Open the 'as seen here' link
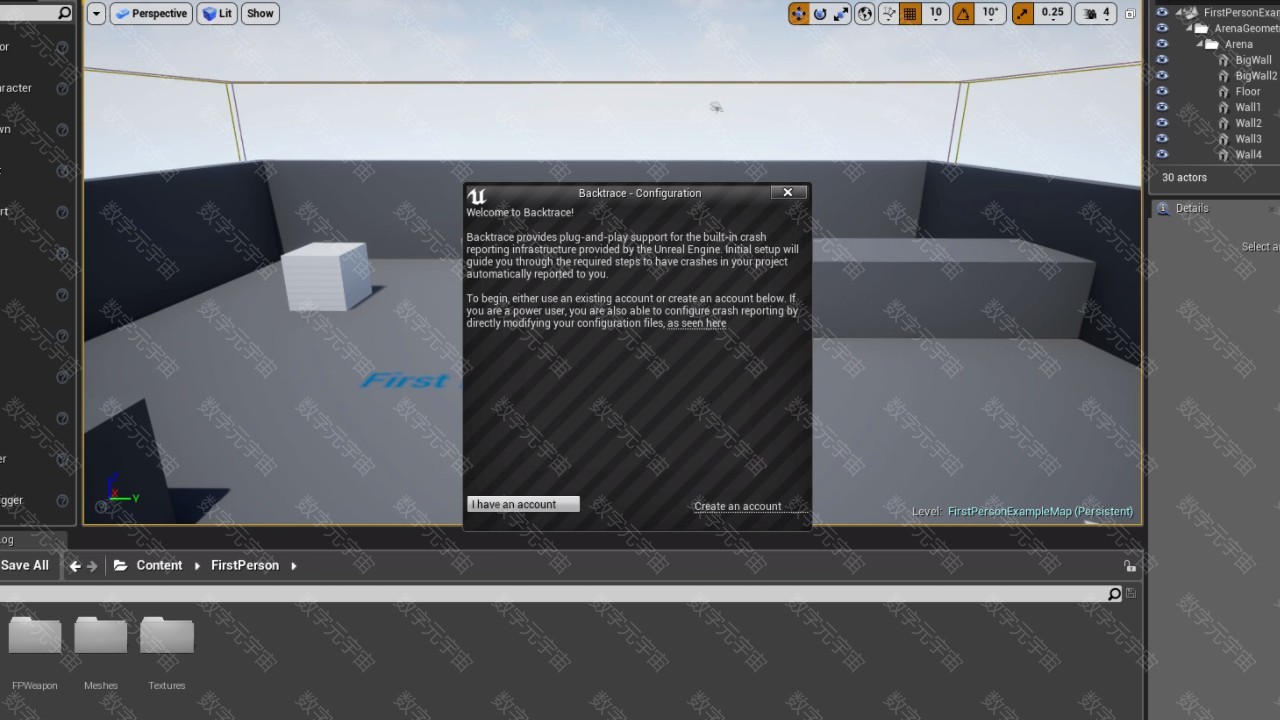1280x720 pixels. pos(697,323)
